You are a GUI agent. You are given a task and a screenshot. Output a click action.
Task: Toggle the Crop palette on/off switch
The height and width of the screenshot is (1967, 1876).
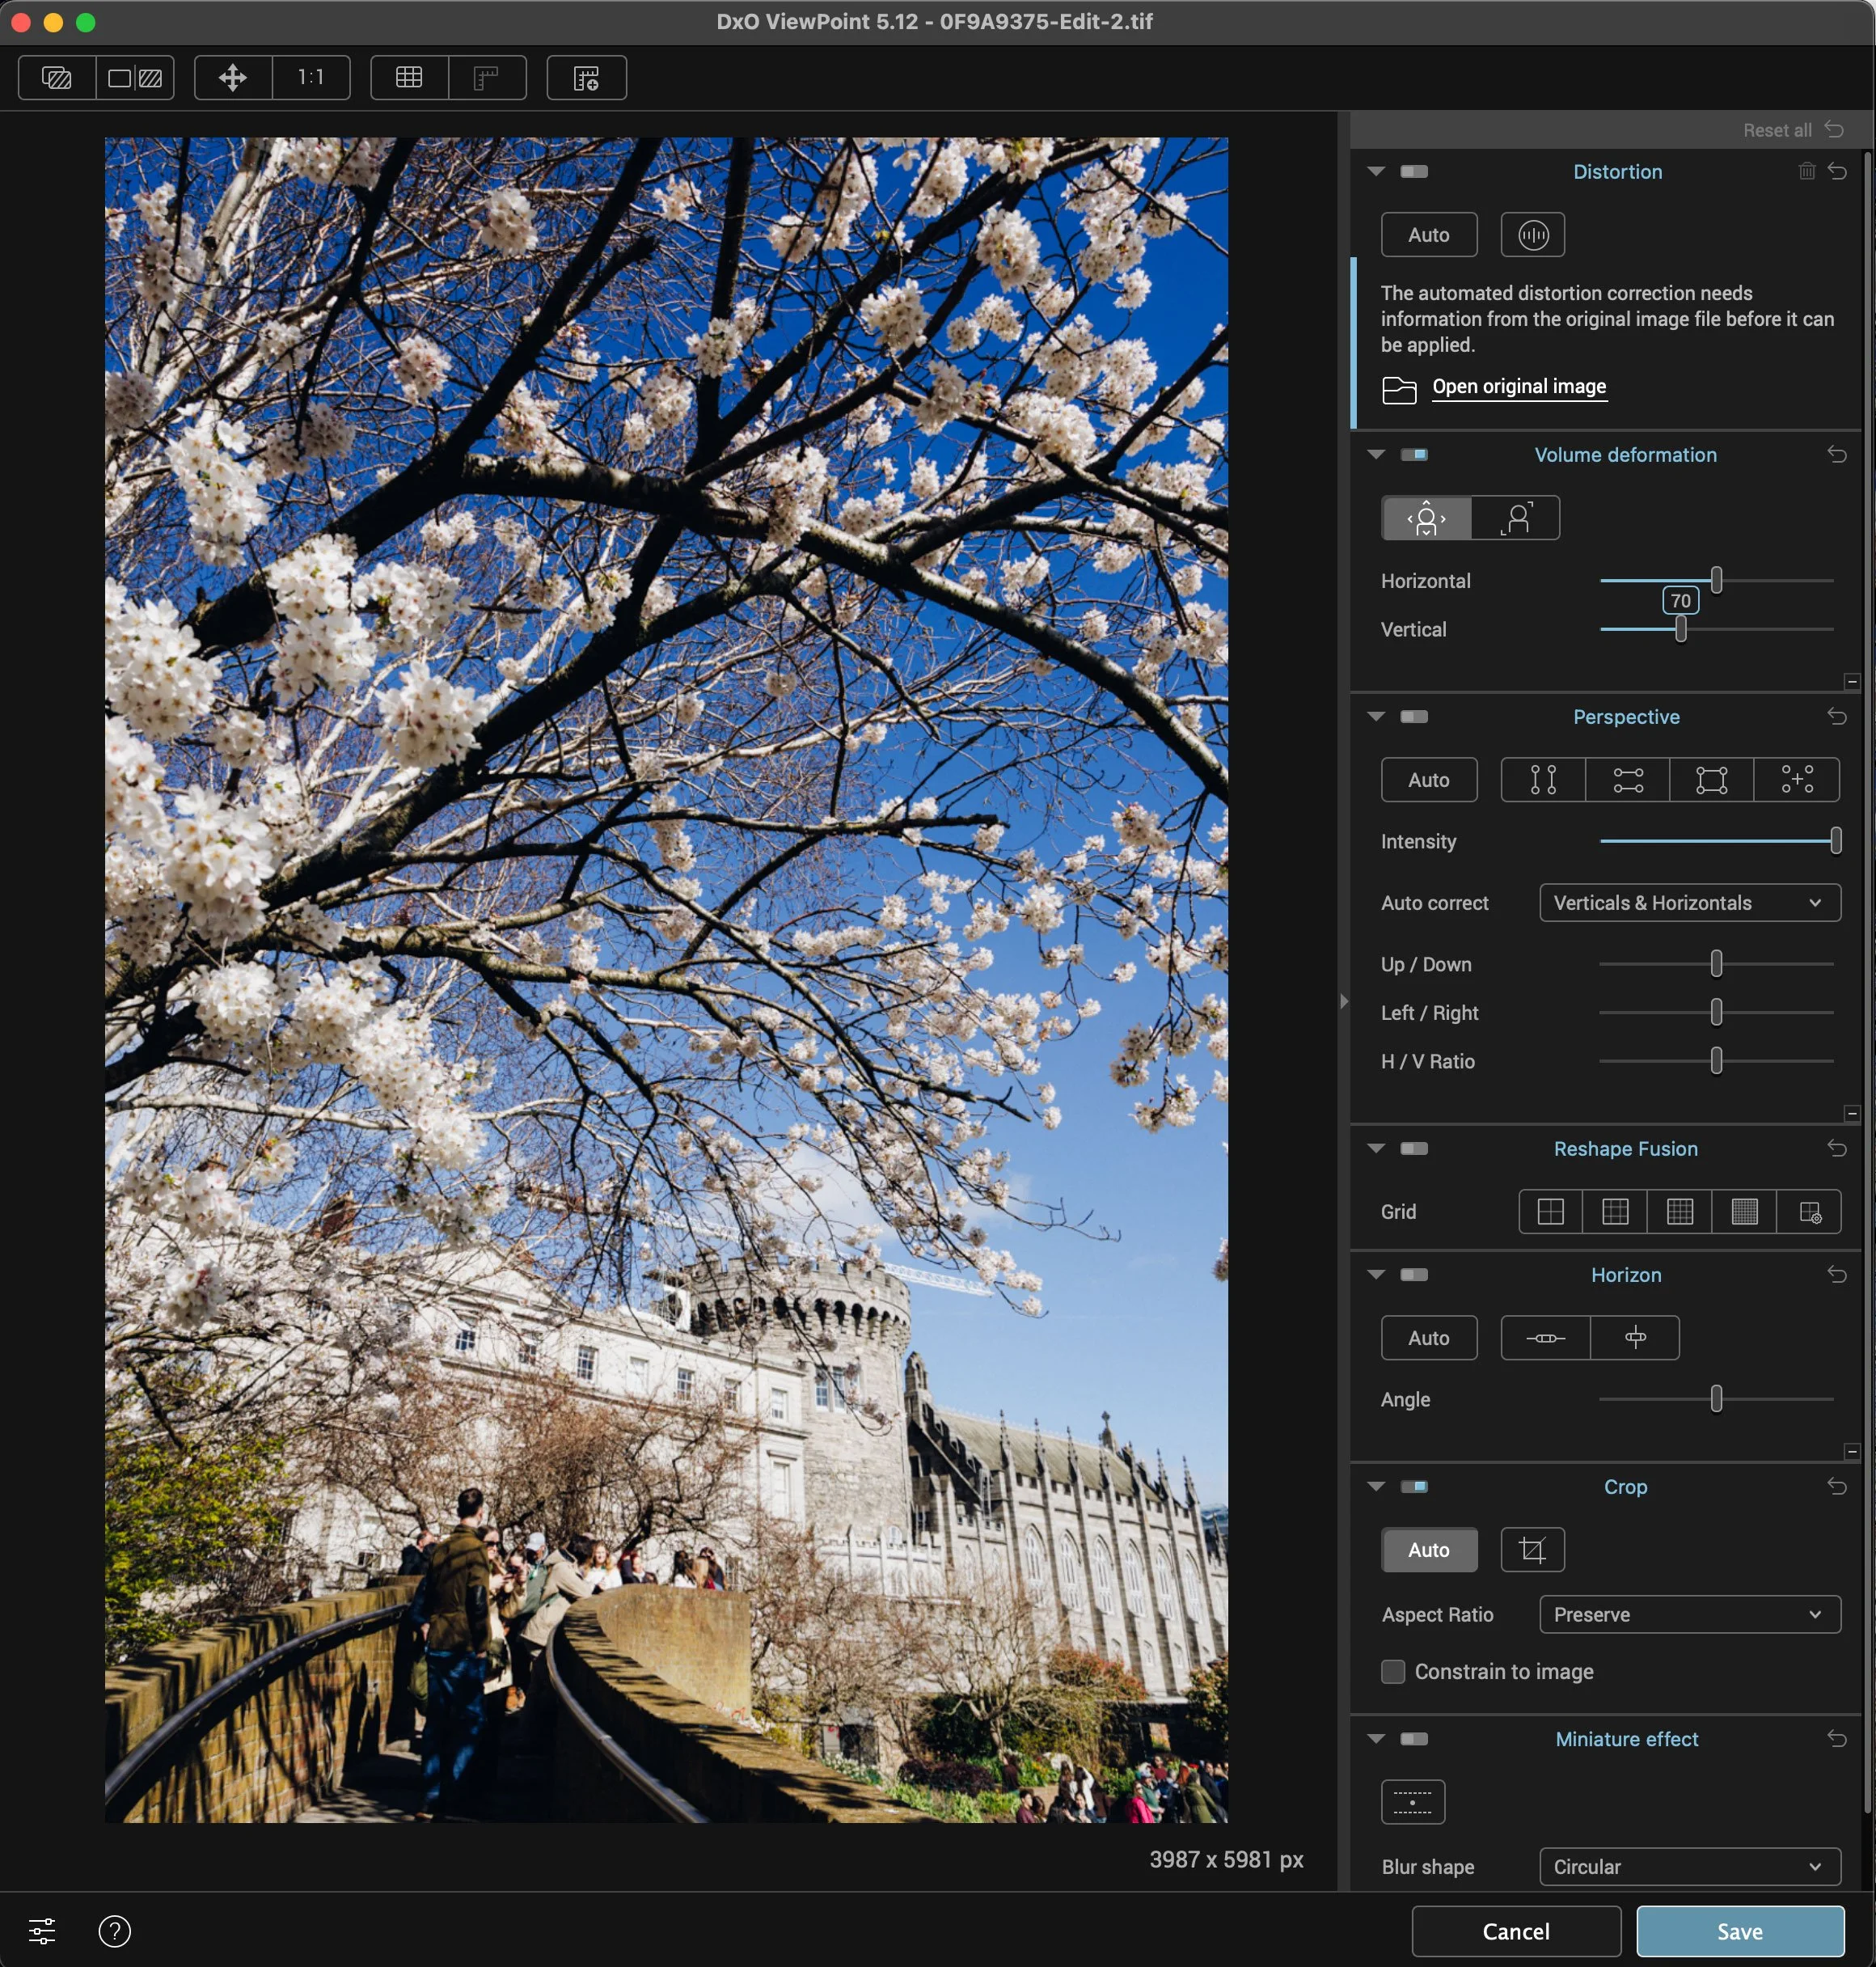tap(1414, 1487)
